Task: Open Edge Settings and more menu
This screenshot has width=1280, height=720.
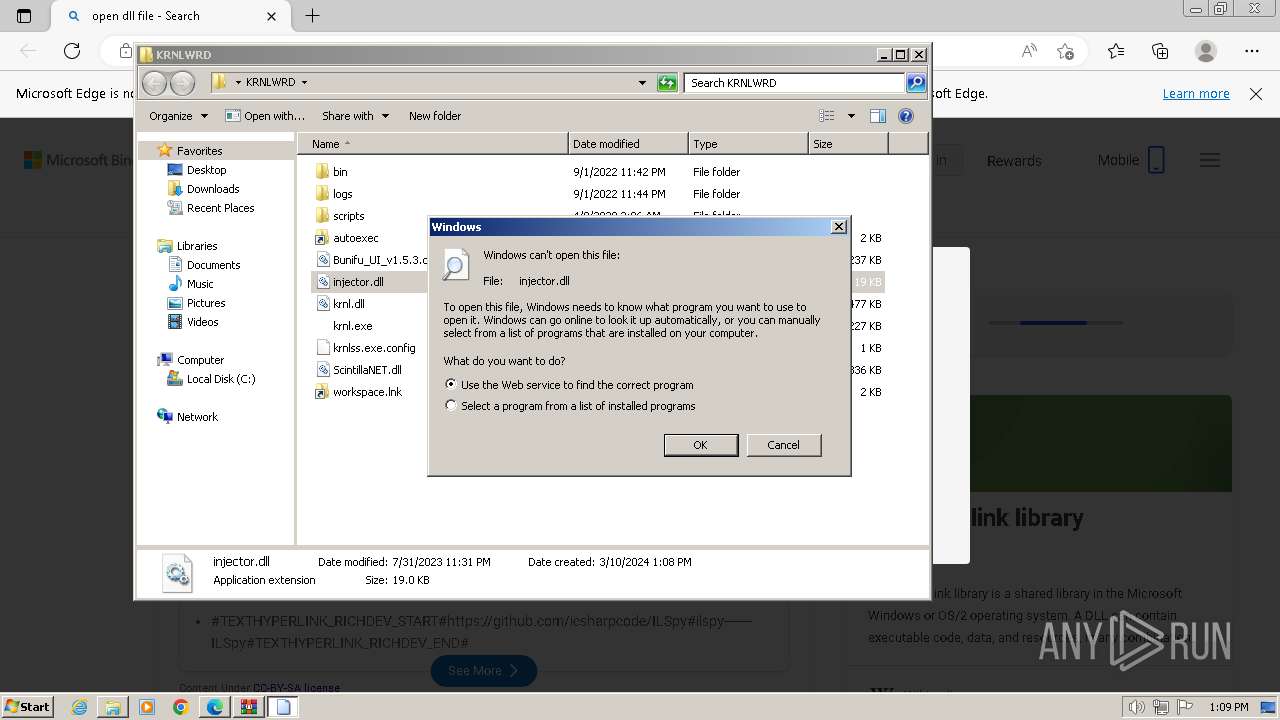Action: point(1252,51)
